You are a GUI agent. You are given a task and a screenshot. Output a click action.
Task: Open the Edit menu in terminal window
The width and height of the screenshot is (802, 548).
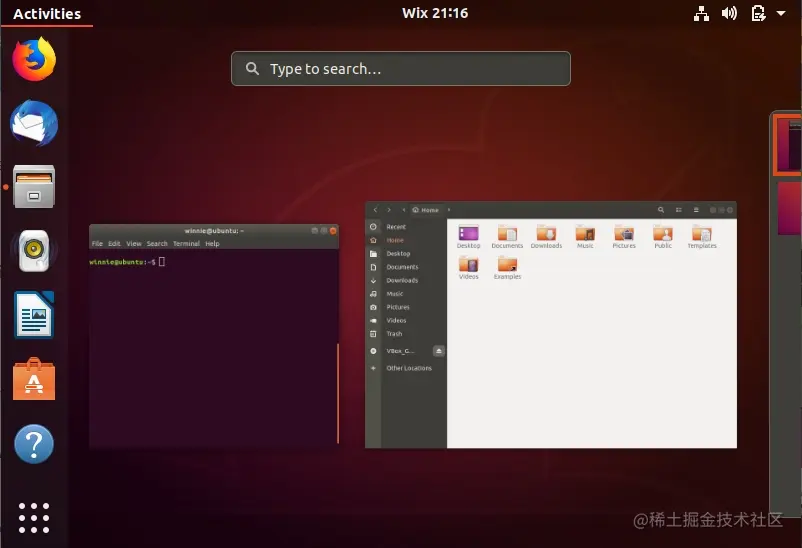click(x=114, y=244)
